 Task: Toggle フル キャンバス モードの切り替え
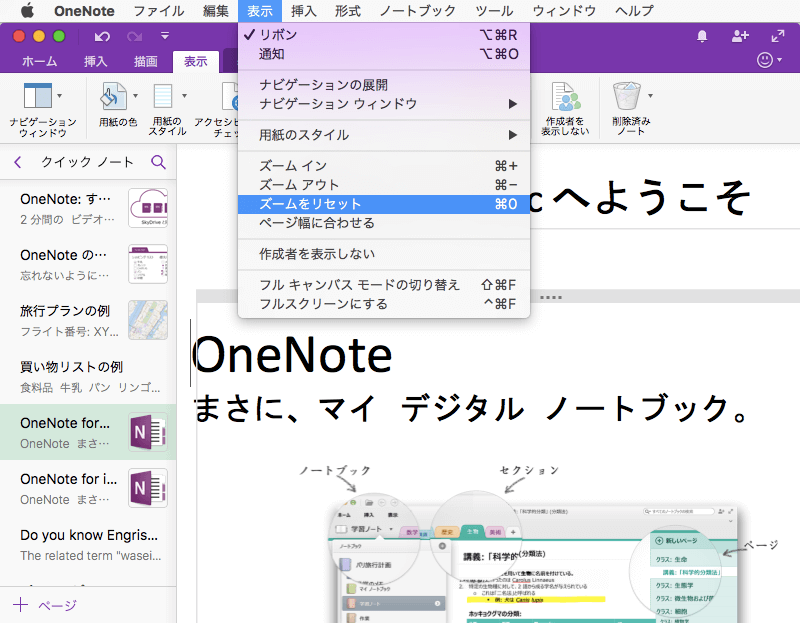pyautogui.click(x=384, y=285)
